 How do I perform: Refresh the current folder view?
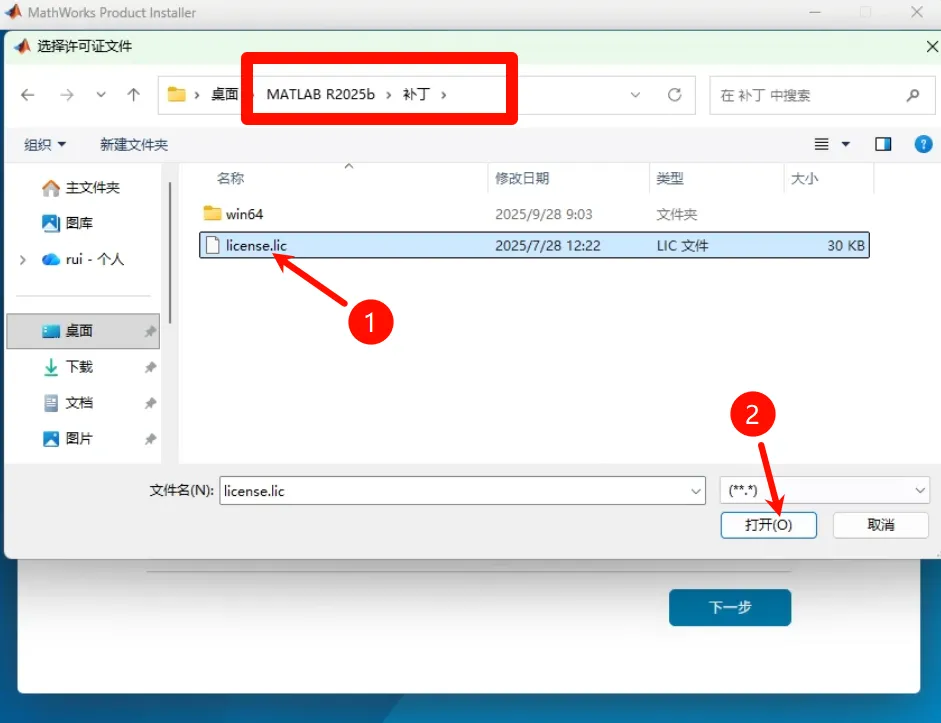click(675, 95)
